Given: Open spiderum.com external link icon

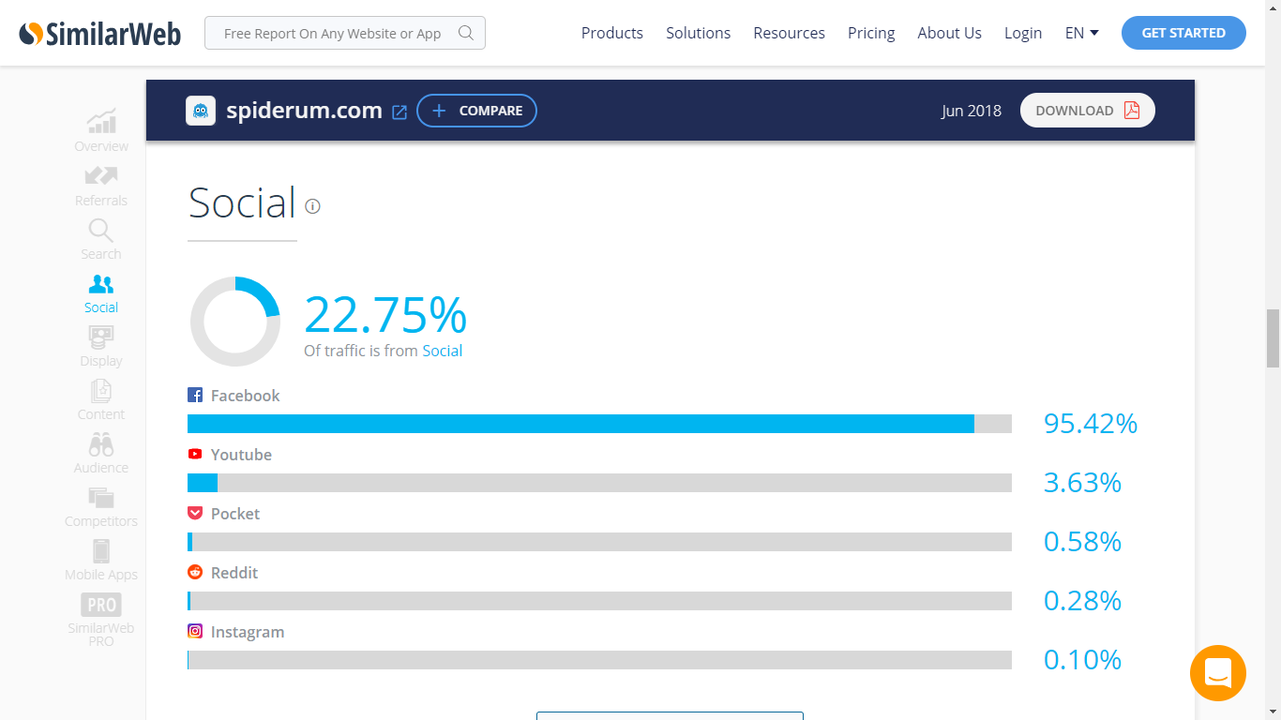Looking at the screenshot, I should (x=399, y=112).
